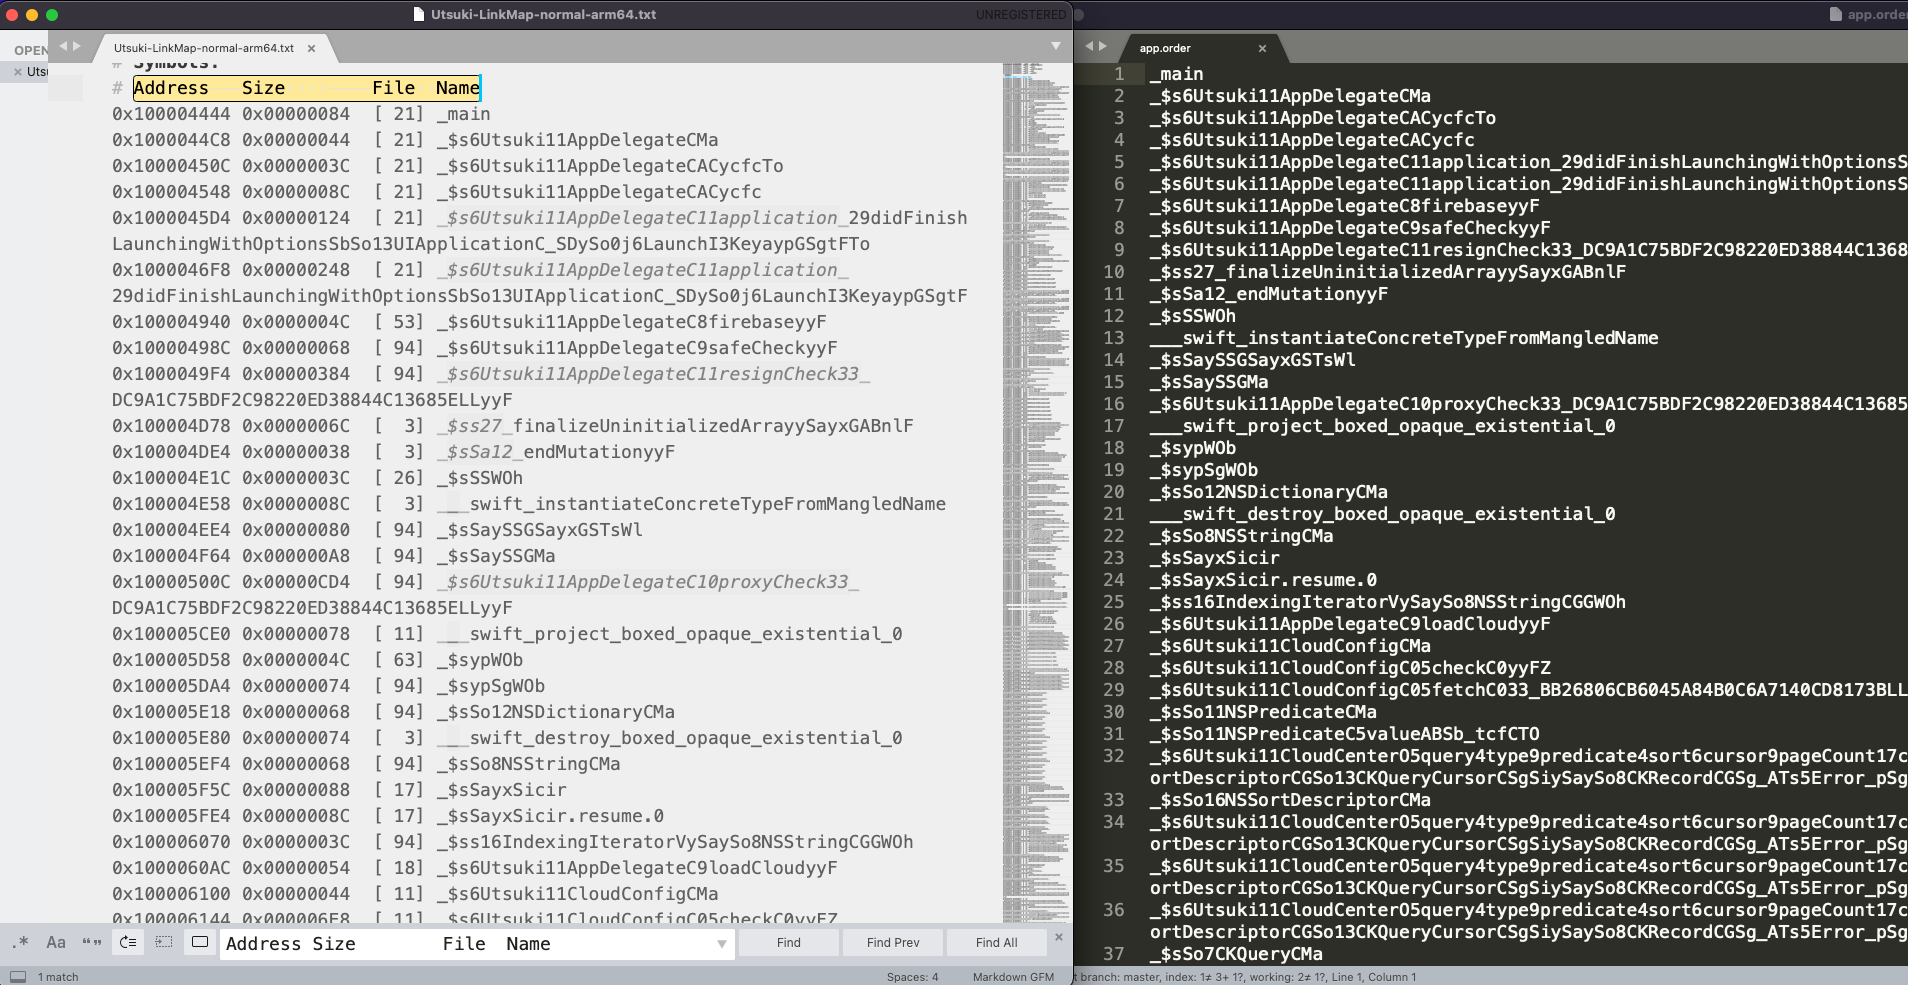Toggle whole-word matching (quotes icon) in the find bar
Image resolution: width=1908 pixels, height=985 pixels.
click(x=92, y=942)
